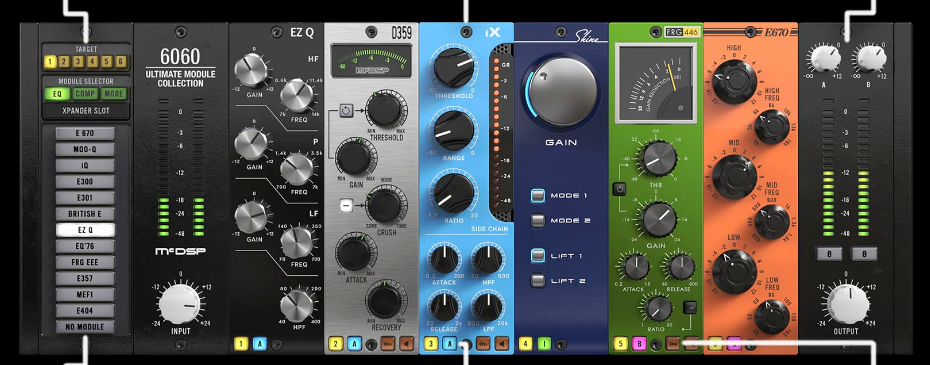
Task: Click the small square button beside FRG RATIO
Action: (x=689, y=307)
